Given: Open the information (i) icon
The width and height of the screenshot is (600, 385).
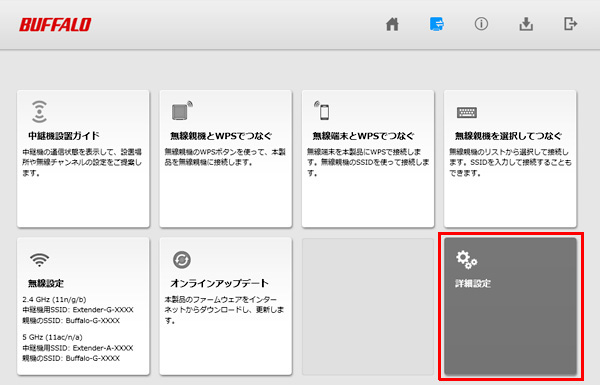Looking at the screenshot, I should point(481,24).
